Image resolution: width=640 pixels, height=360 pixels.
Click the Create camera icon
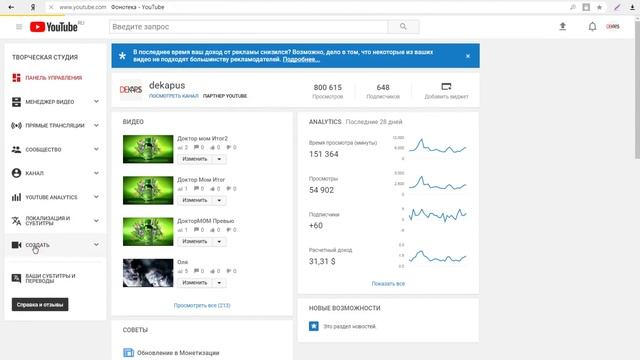tap(16, 245)
